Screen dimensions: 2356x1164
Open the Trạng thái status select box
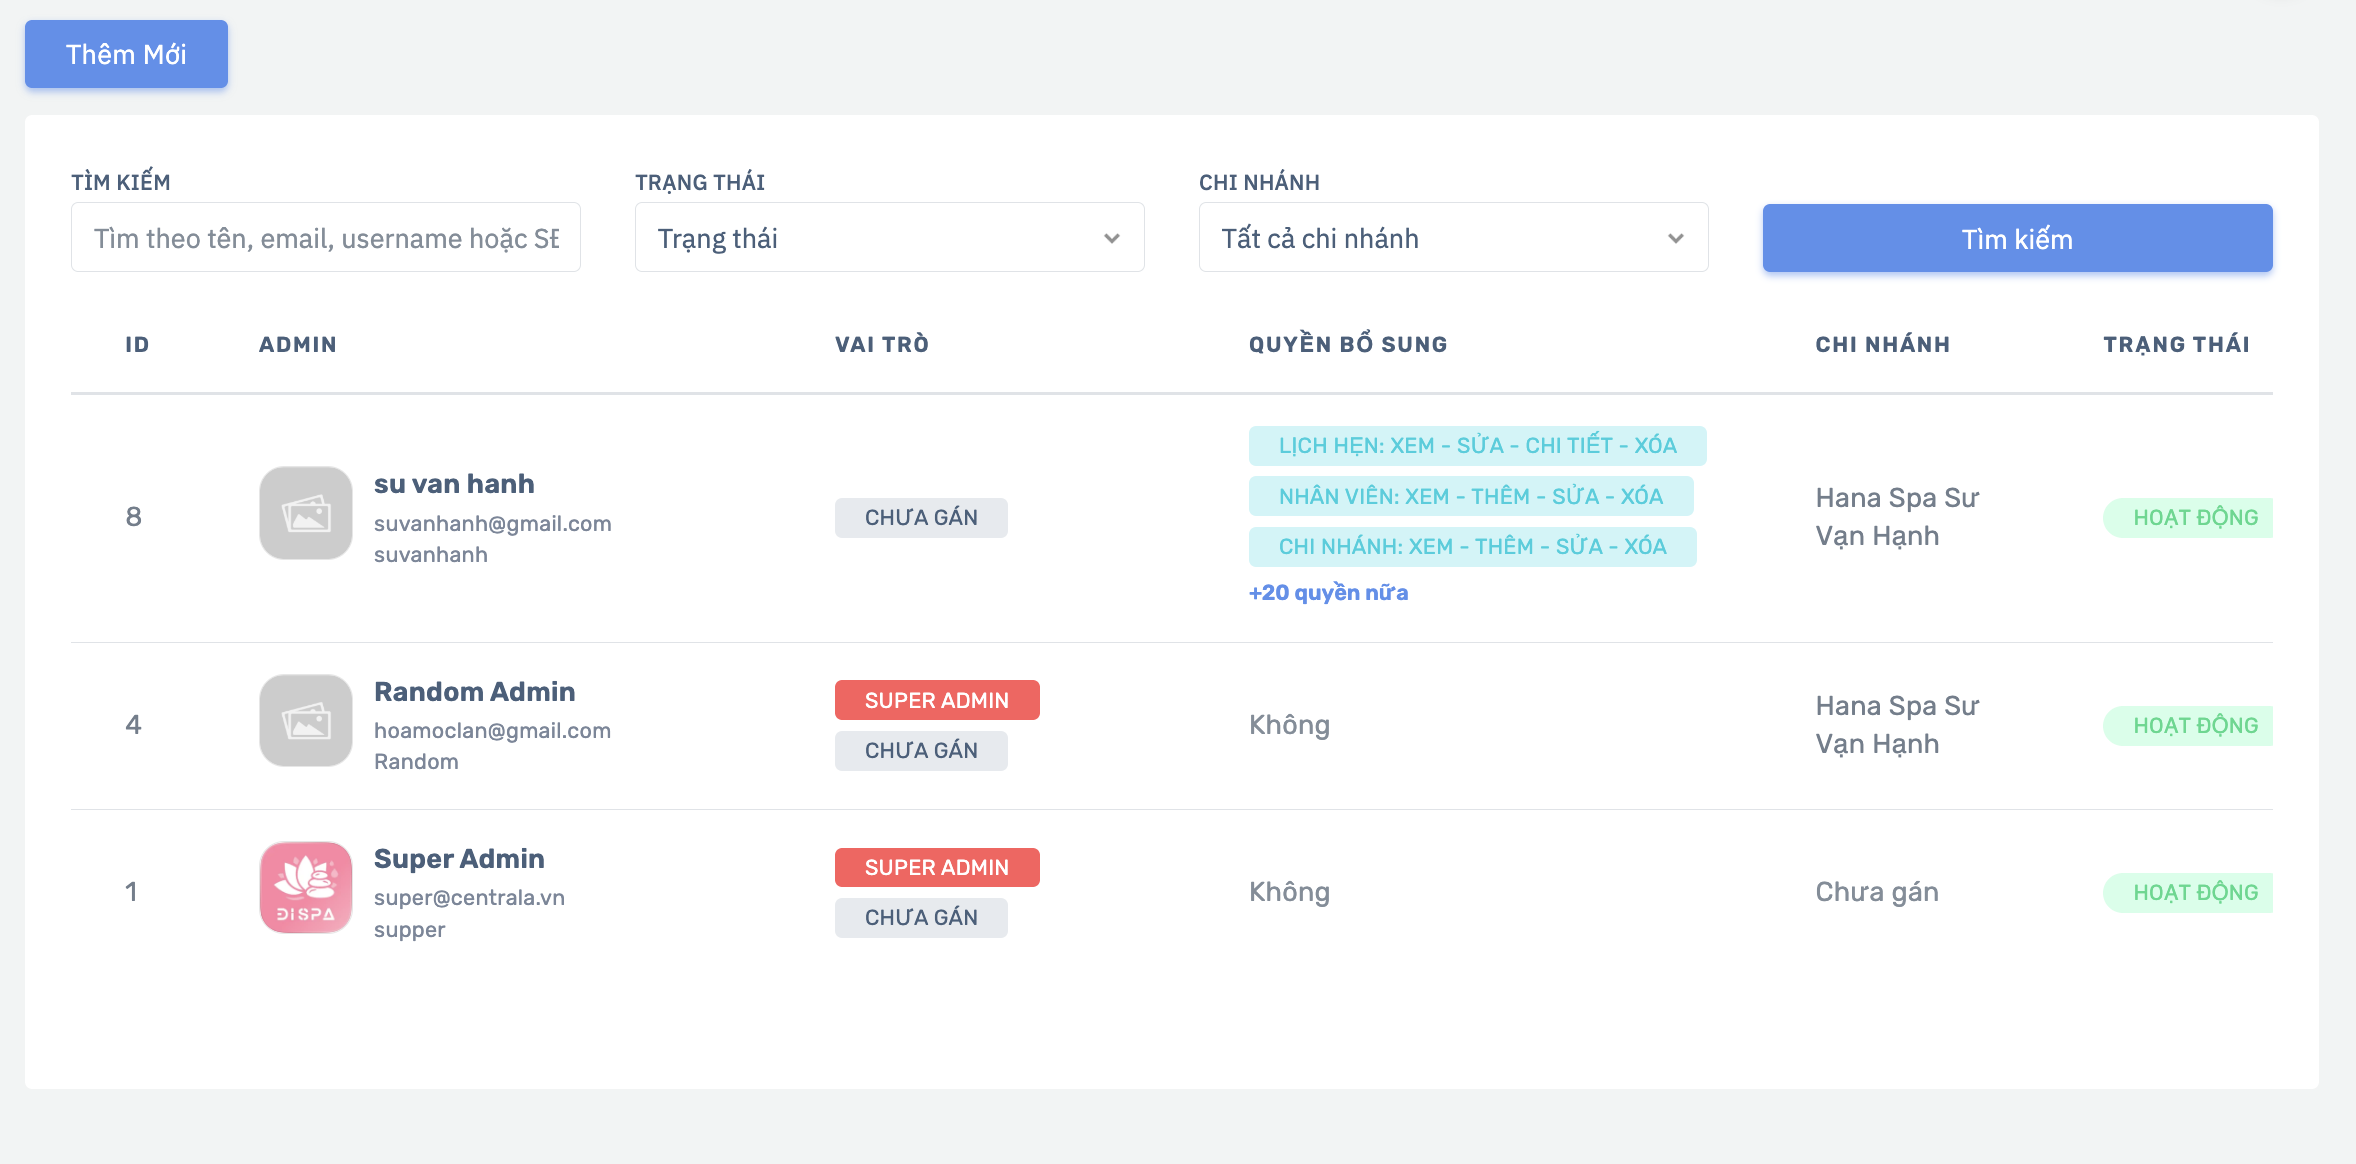889,238
